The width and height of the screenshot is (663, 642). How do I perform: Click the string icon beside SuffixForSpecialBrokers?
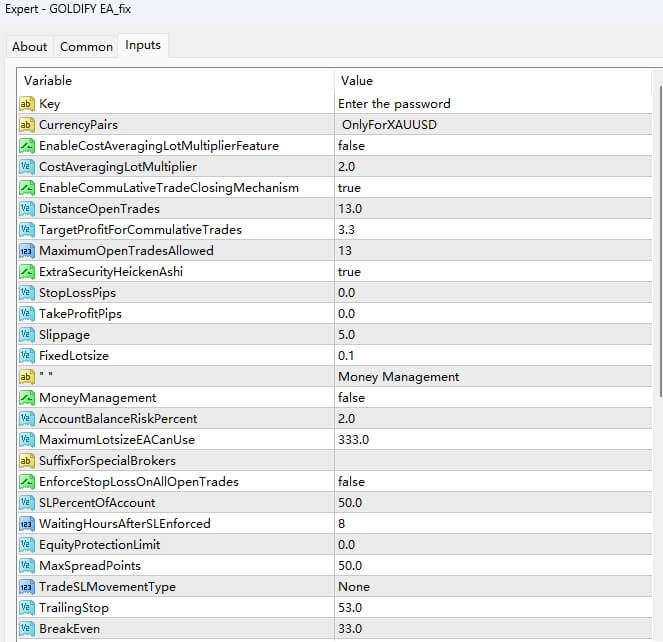pos(26,461)
